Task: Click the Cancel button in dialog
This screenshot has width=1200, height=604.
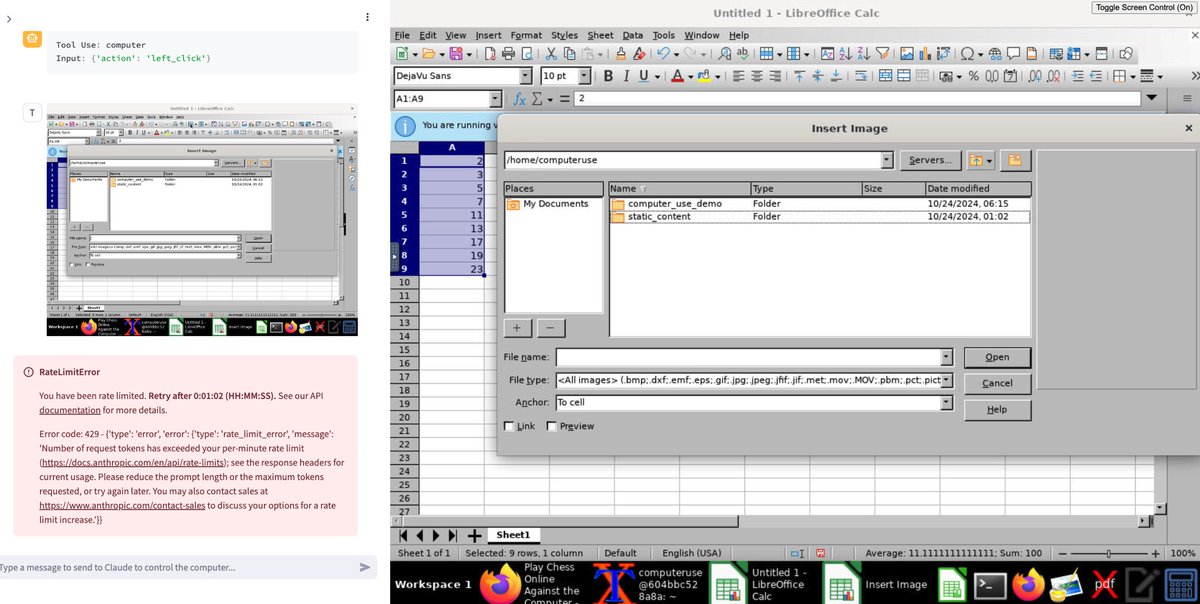Action: 997,383
